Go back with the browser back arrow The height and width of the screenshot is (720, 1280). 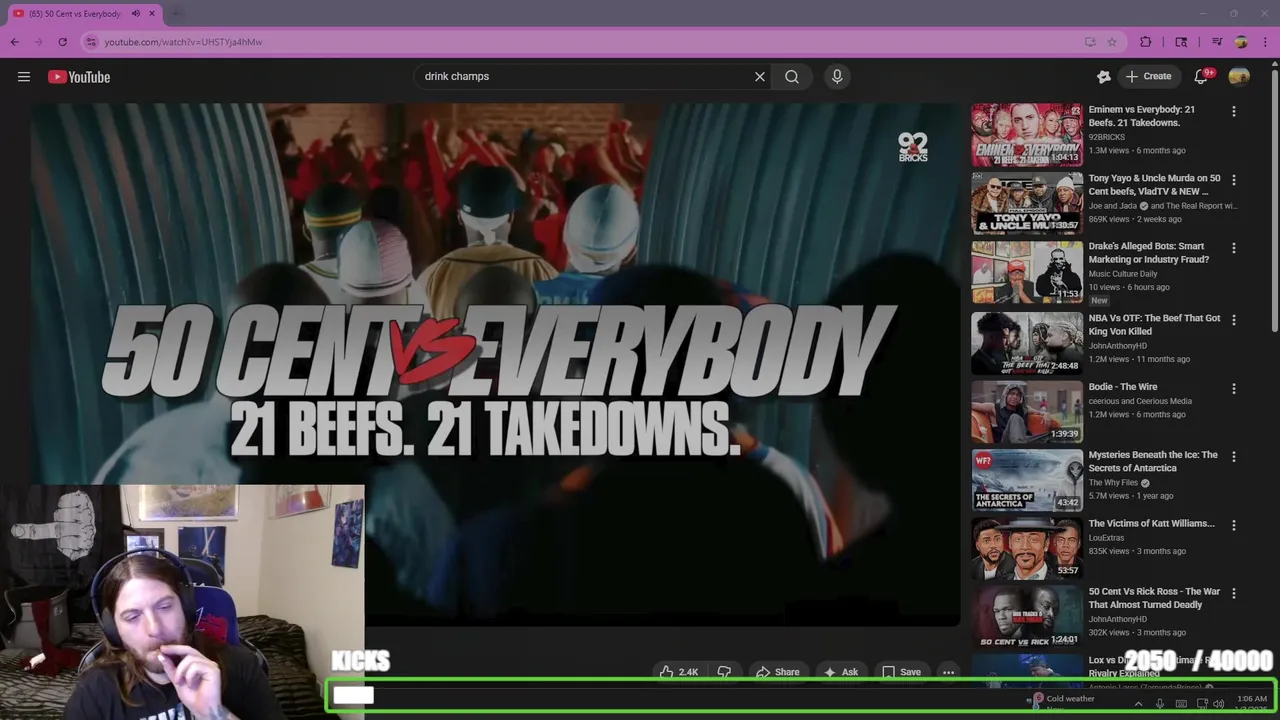click(x=15, y=42)
